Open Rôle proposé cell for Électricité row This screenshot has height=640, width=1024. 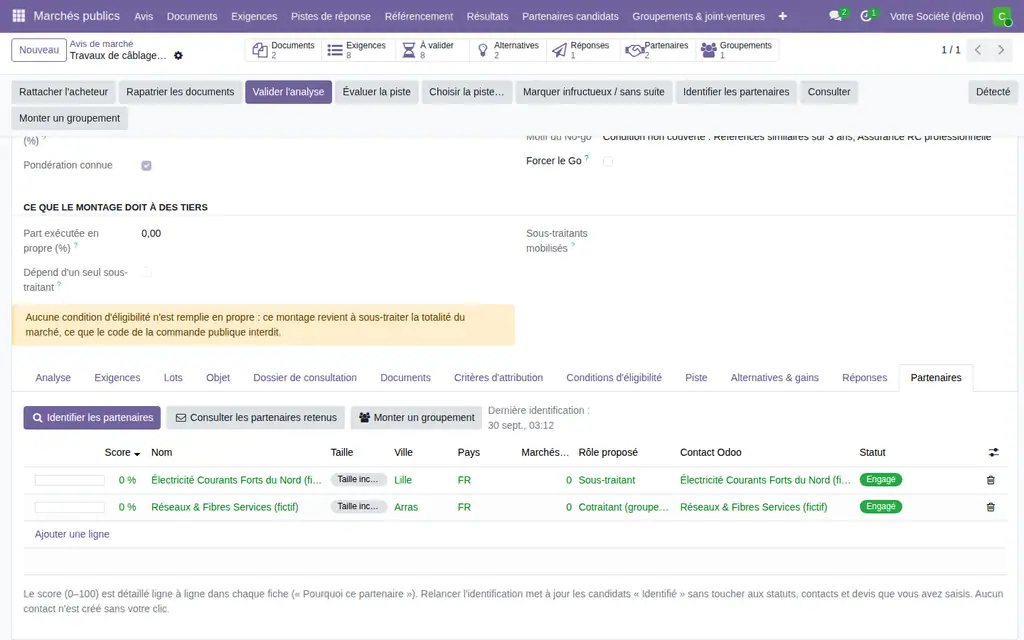pyautogui.click(x=624, y=480)
